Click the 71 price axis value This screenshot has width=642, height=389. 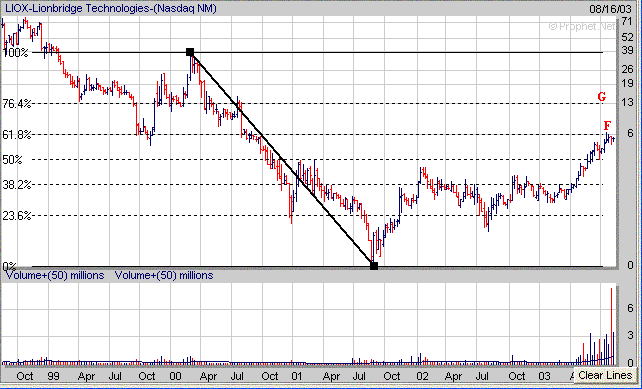point(628,21)
